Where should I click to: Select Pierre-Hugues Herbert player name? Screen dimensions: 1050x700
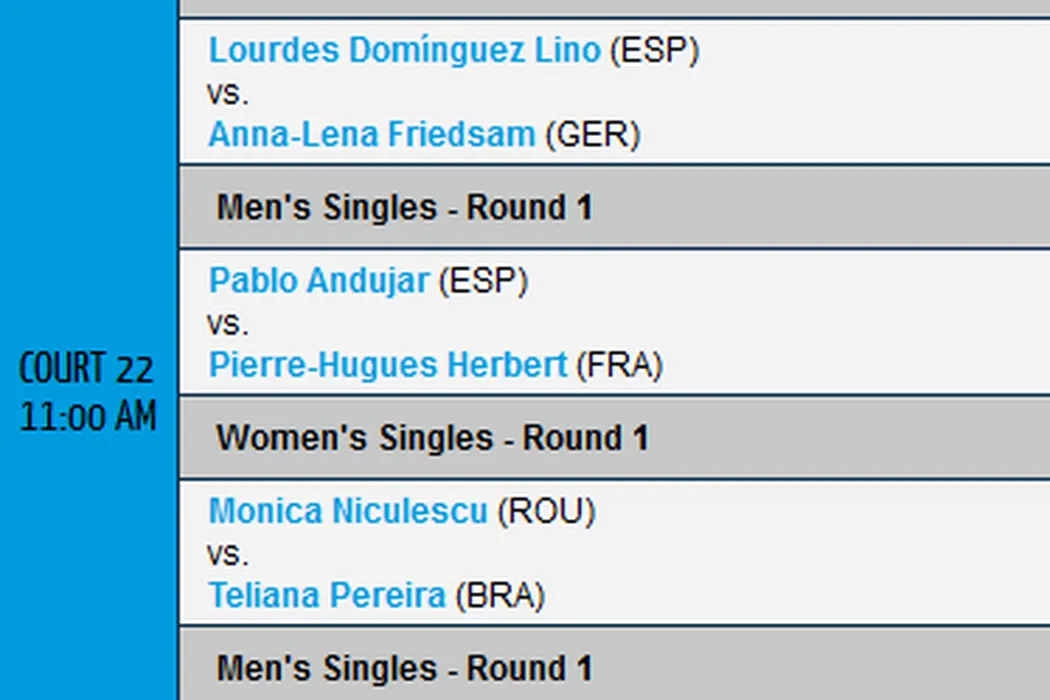[387, 365]
